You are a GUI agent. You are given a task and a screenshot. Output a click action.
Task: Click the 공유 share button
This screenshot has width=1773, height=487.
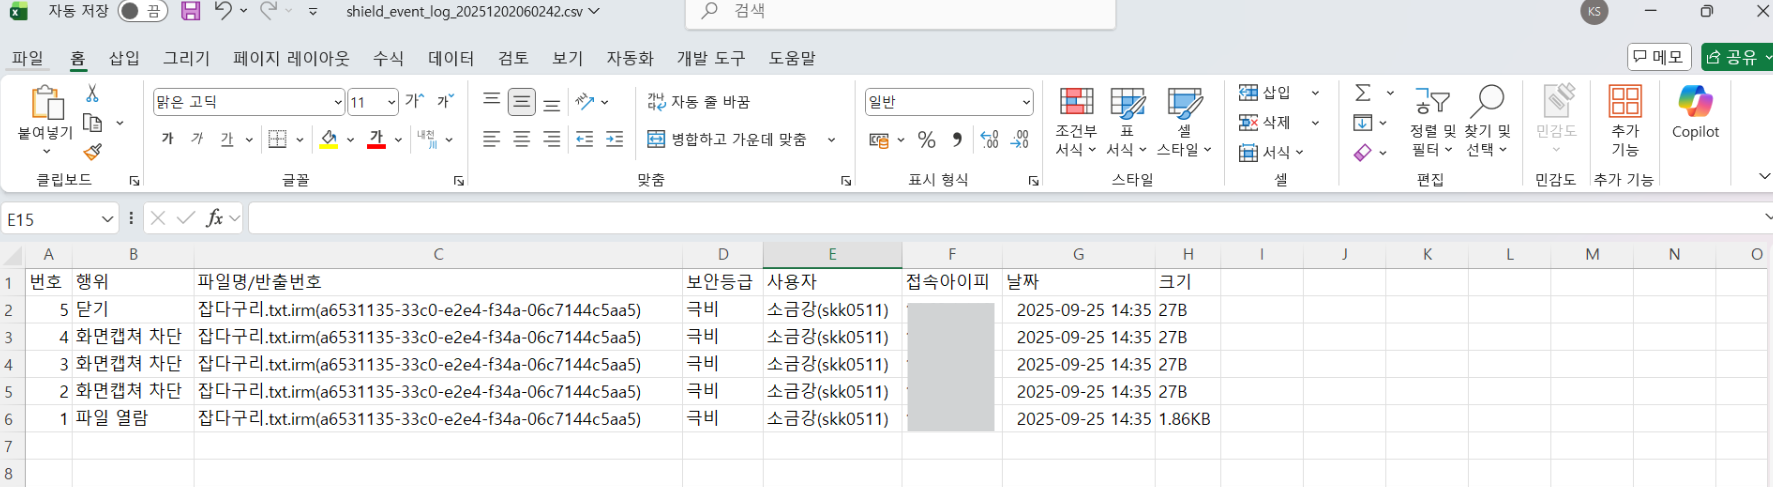coord(1734,58)
